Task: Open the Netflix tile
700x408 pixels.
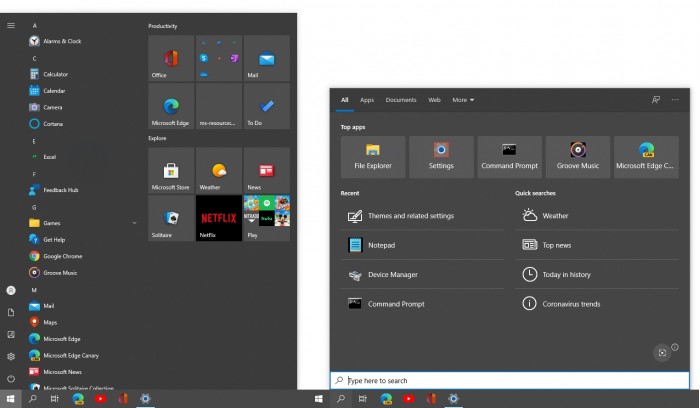Action: tap(219, 218)
